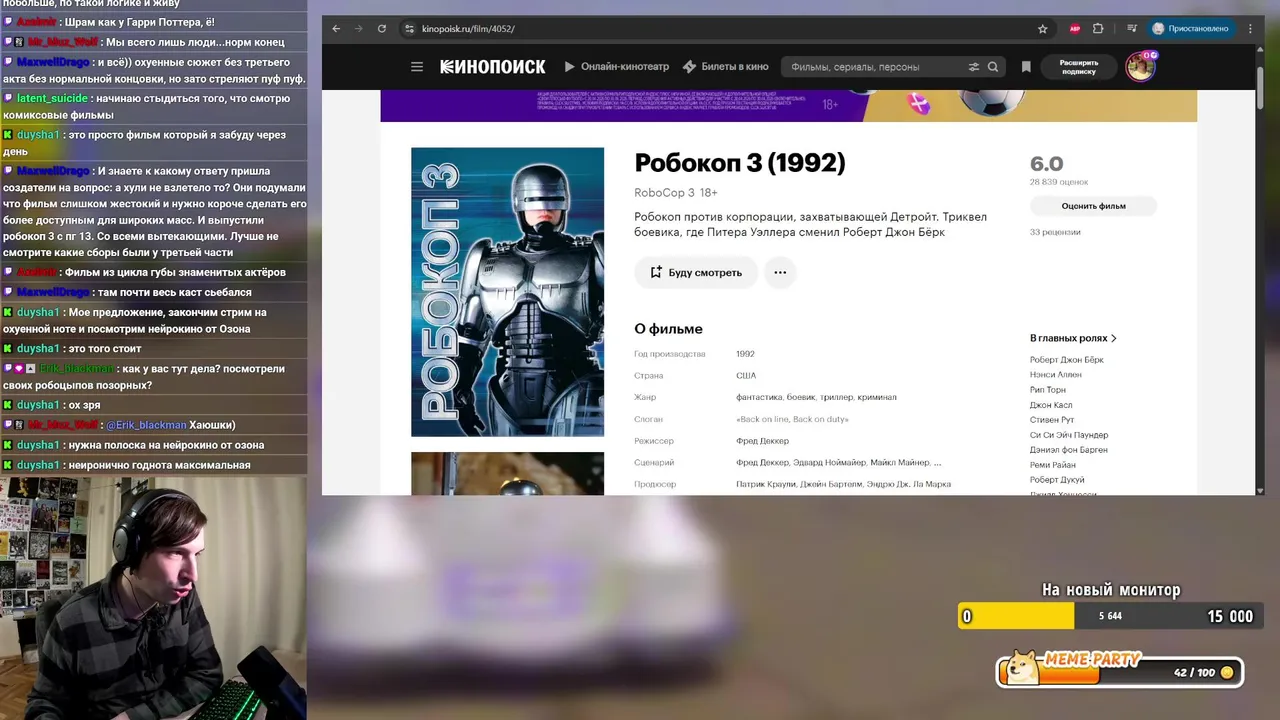Select genre триллер
The width and height of the screenshot is (1280, 720).
[x=837, y=397]
